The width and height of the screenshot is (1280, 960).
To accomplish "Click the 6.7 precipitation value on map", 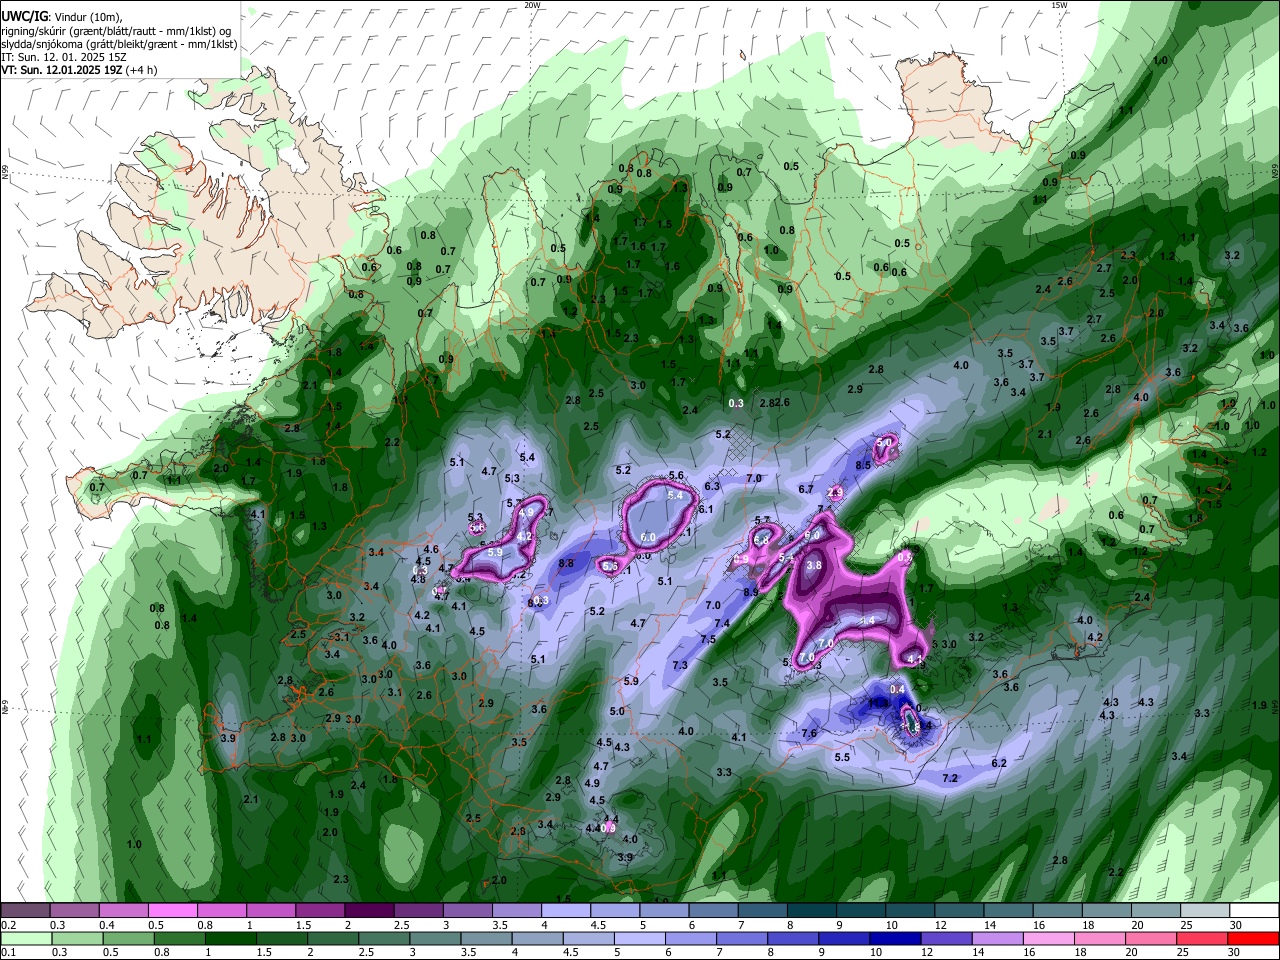I will (x=806, y=489).
